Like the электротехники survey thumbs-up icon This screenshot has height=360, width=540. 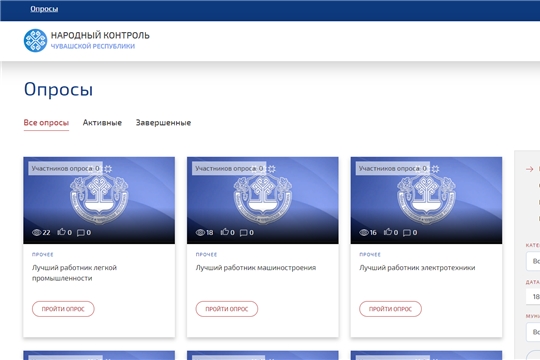[388, 232]
